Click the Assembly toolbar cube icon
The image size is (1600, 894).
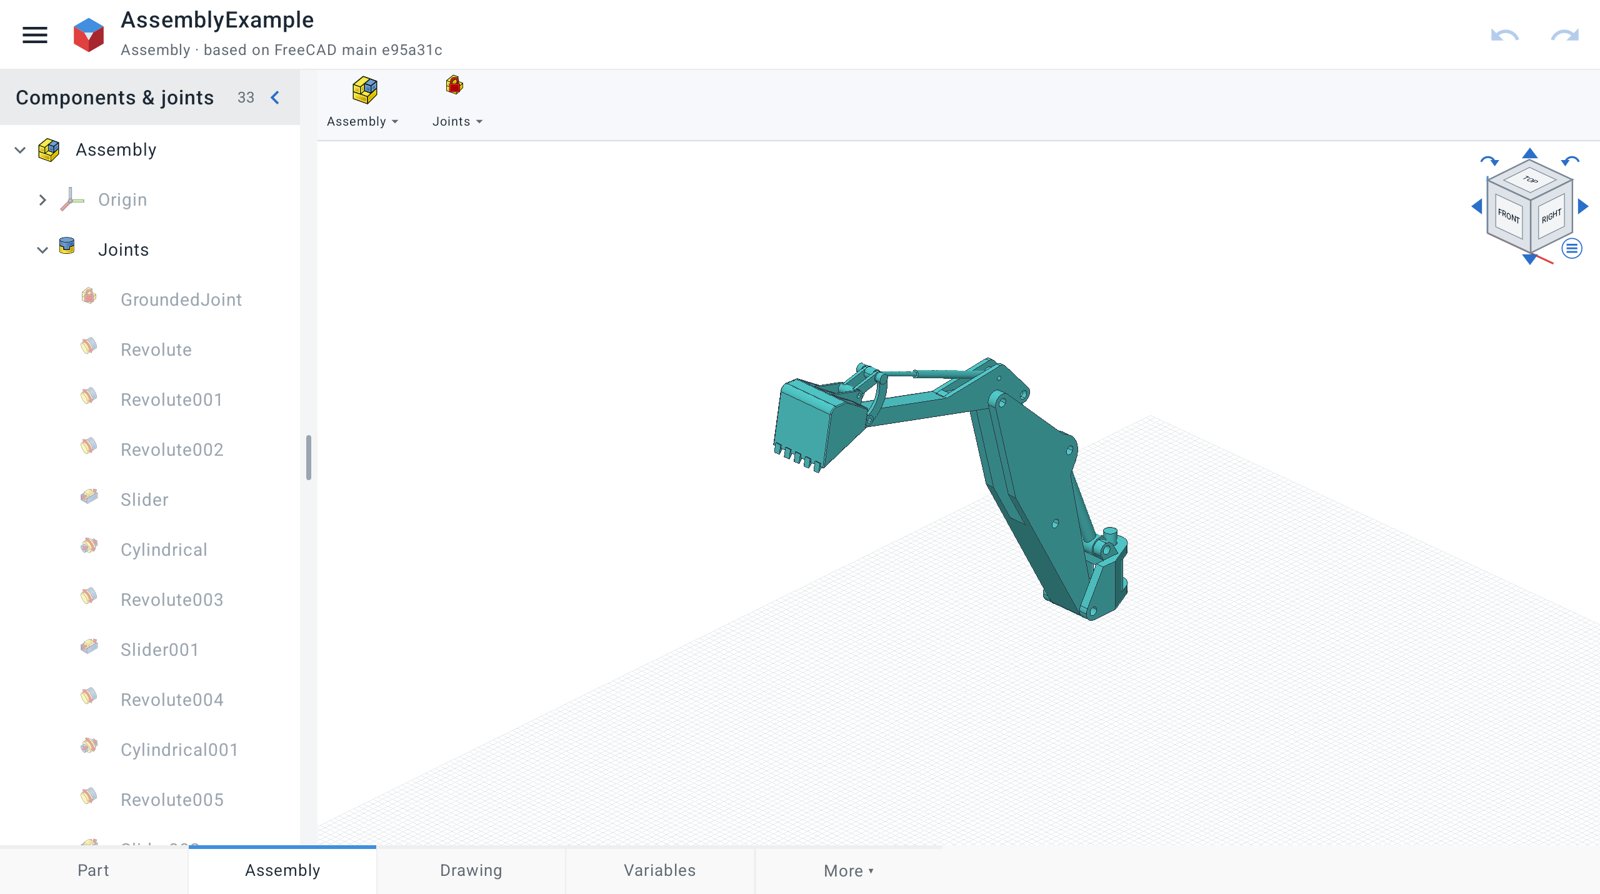(x=365, y=90)
